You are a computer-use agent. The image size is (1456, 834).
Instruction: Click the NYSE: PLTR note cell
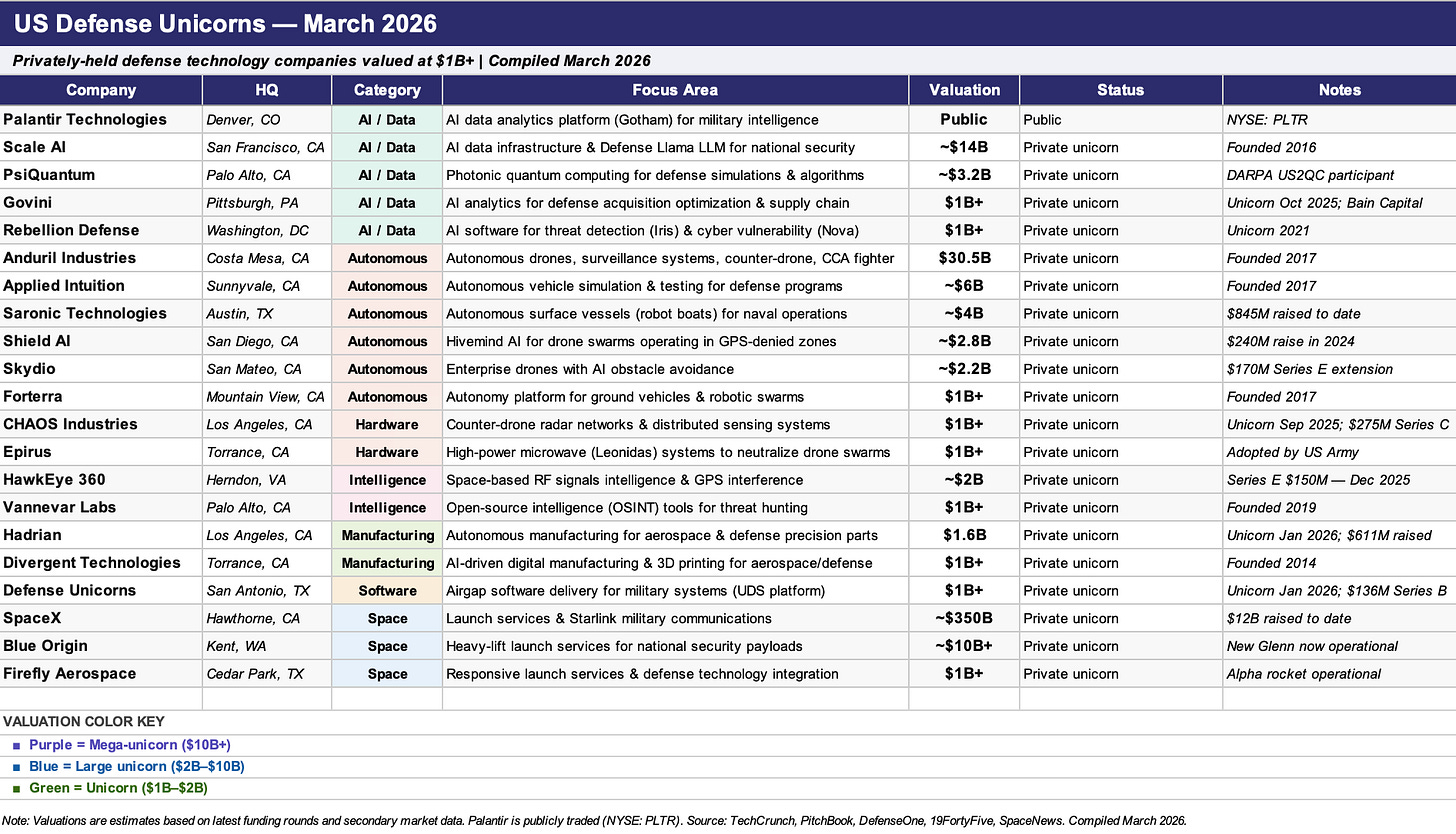pyautogui.click(x=1339, y=120)
